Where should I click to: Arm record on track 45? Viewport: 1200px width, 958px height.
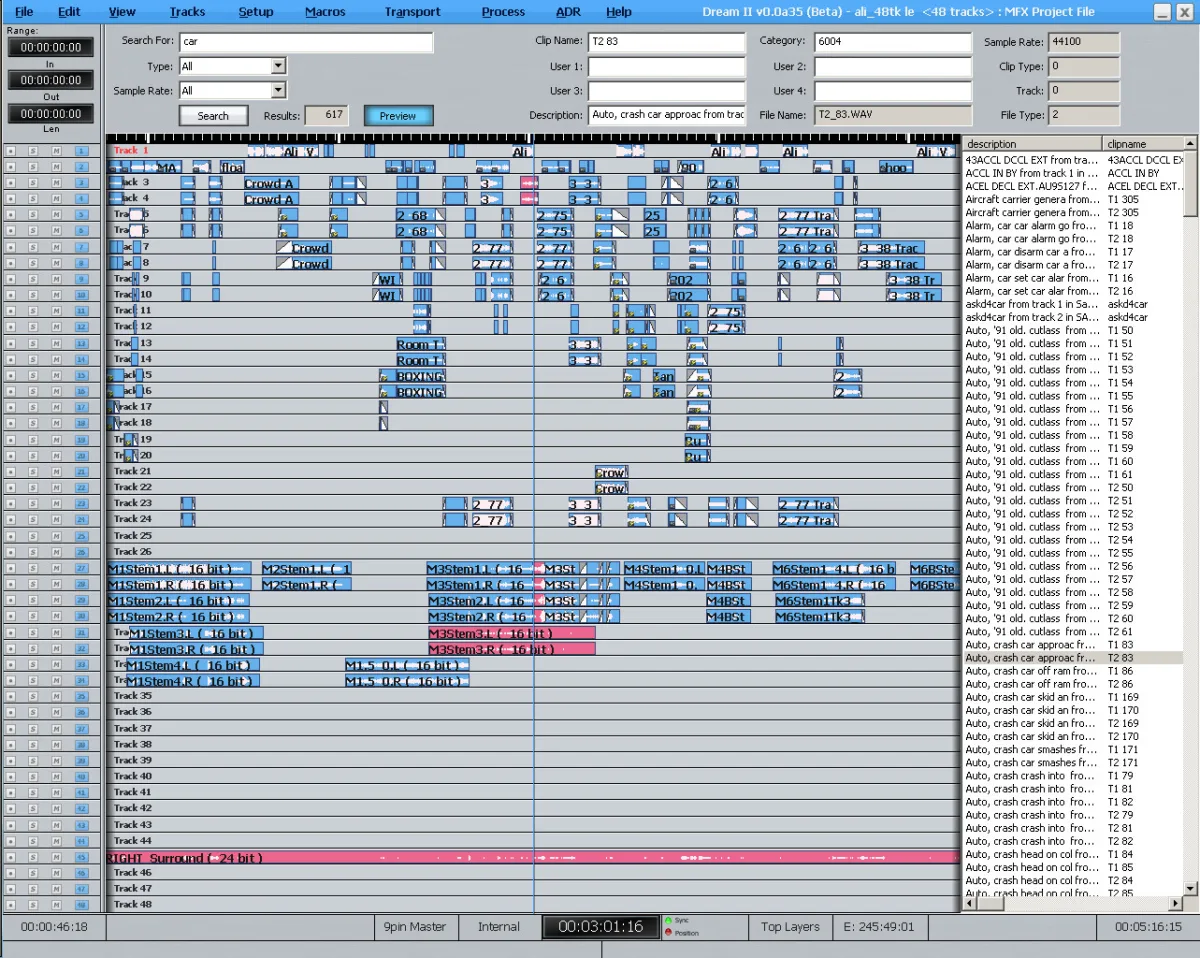tap(11, 857)
